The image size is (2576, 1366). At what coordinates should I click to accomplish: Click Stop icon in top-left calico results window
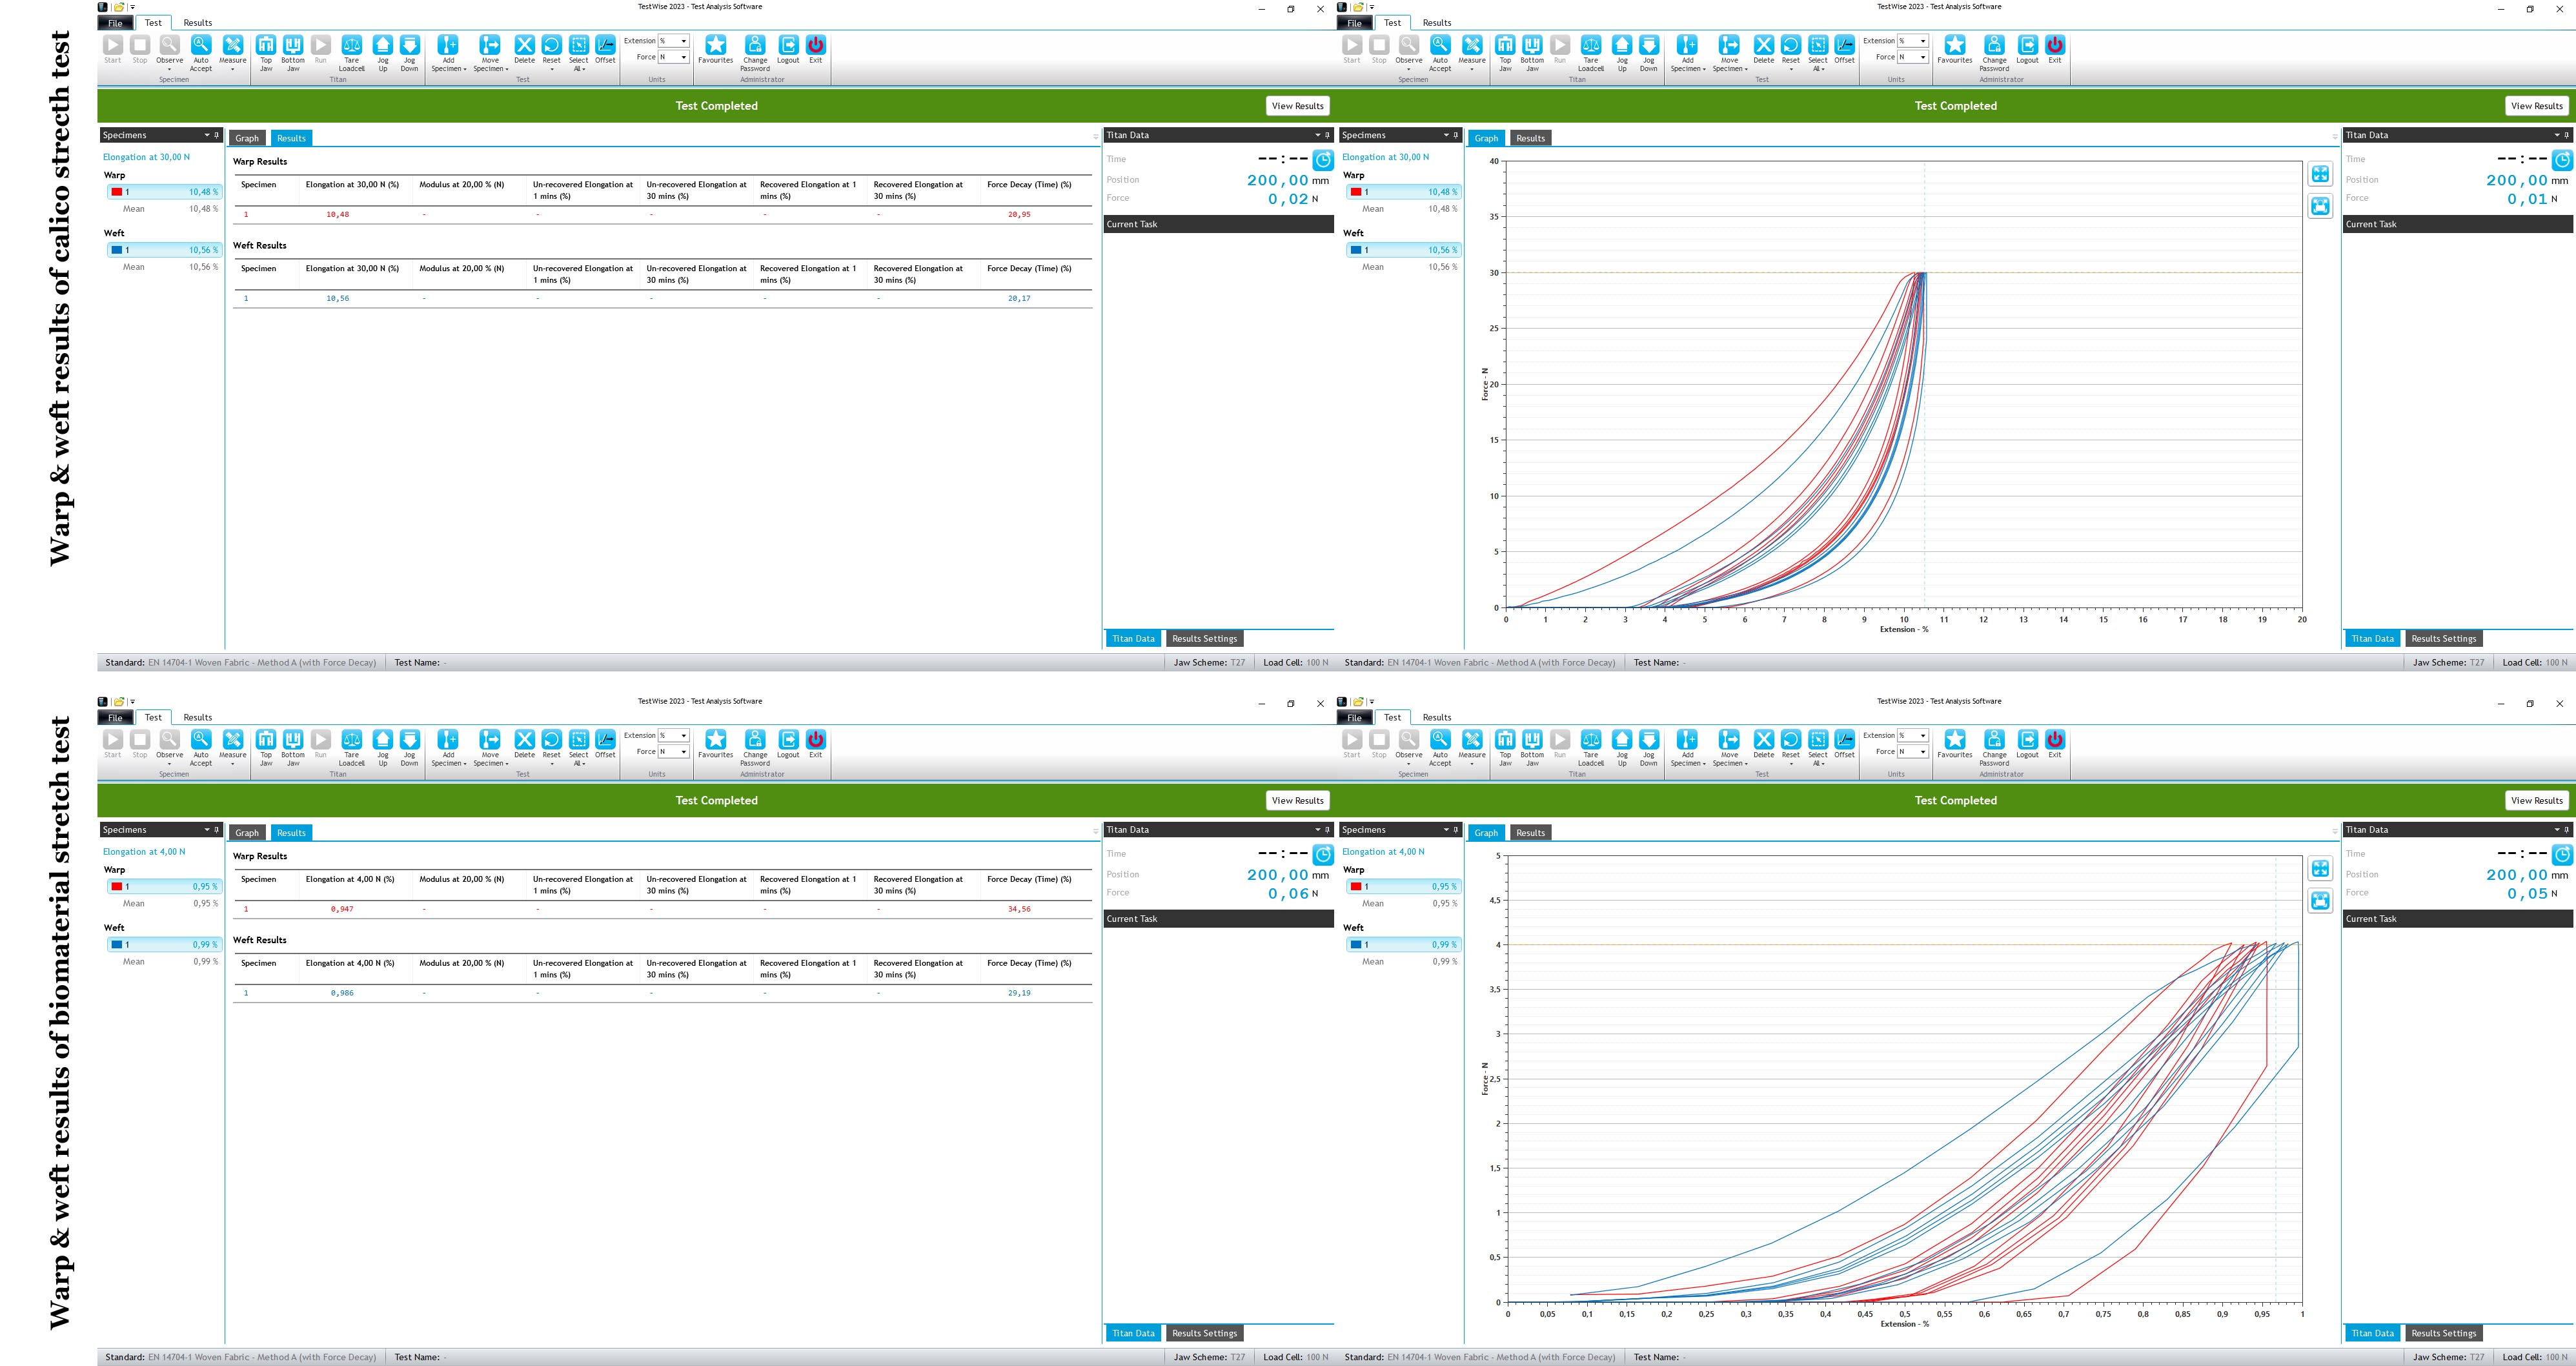[x=140, y=45]
